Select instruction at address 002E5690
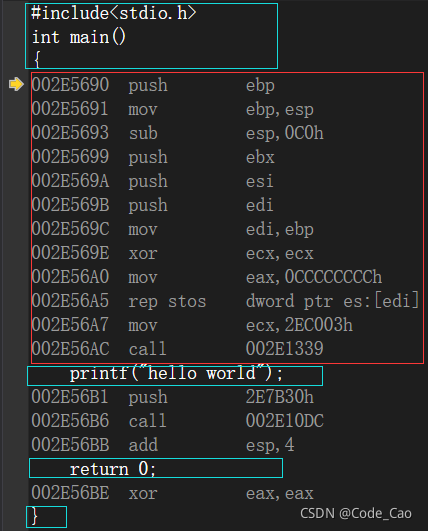The height and width of the screenshot is (531, 428). (153, 85)
